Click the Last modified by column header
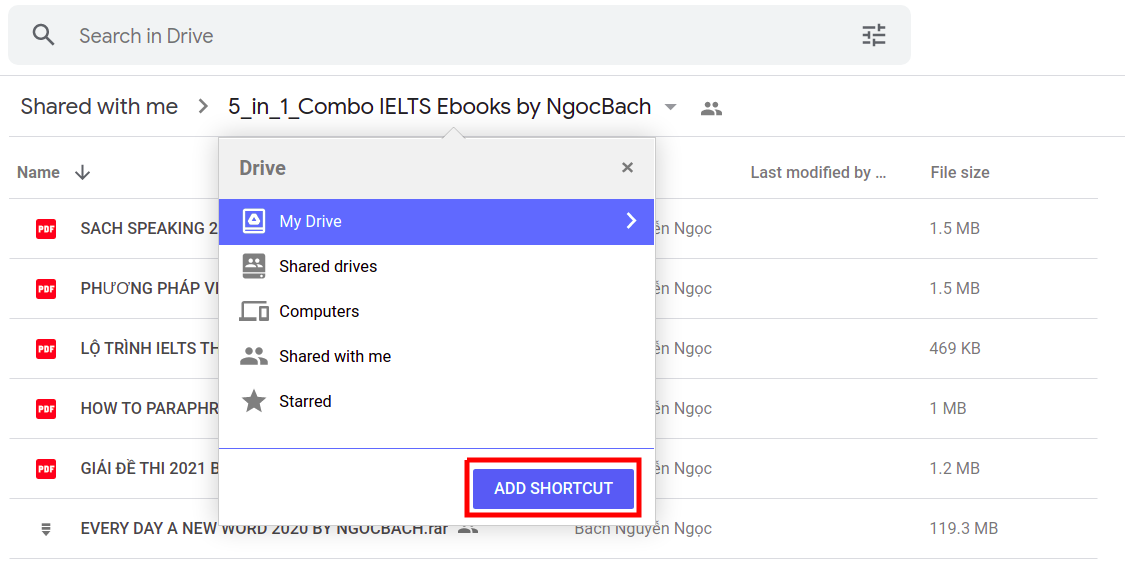 (818, 172)
